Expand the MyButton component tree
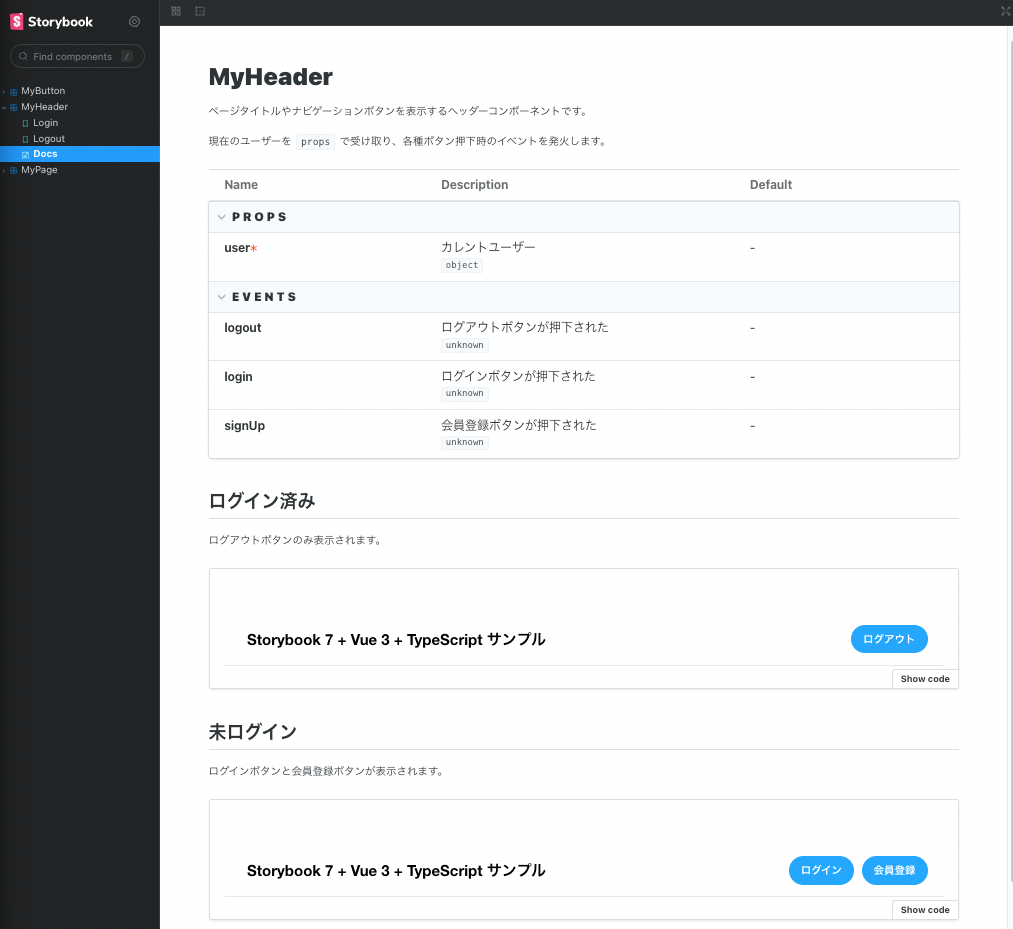Screen dimensions: 1013x929 [x=6, y=90]
